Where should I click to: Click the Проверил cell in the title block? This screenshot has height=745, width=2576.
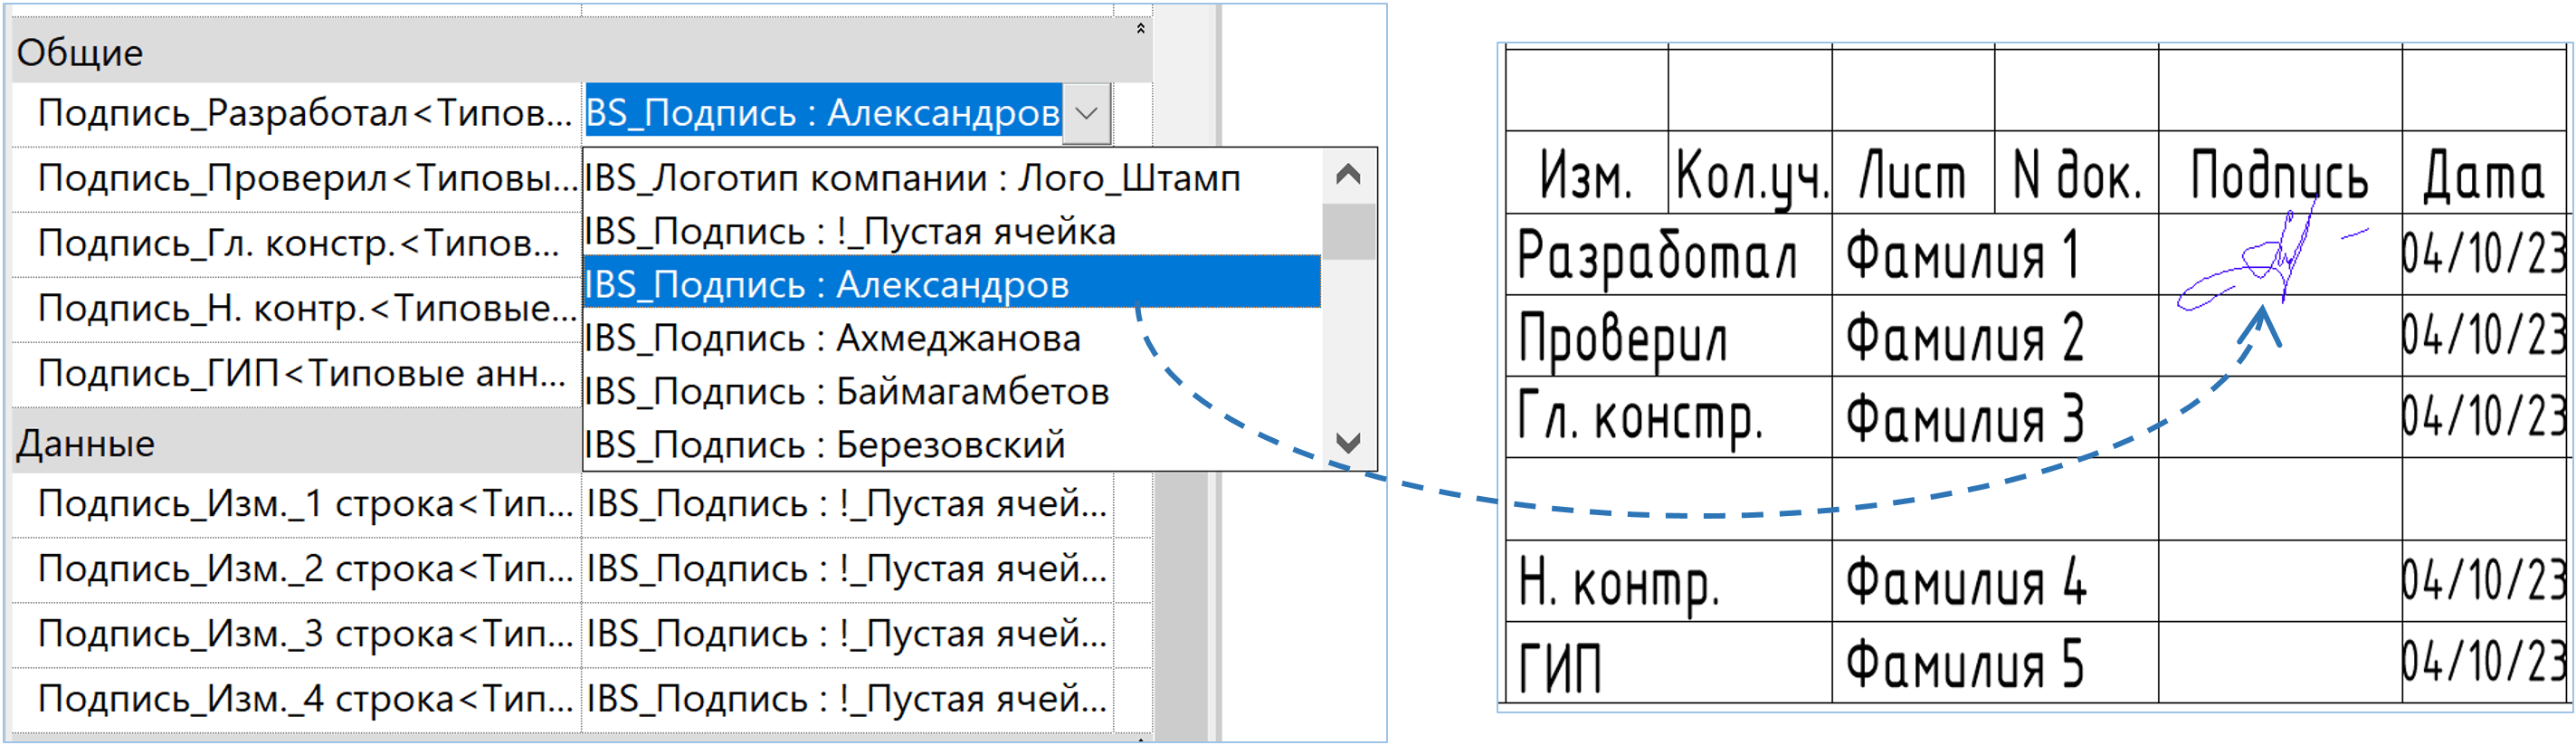[x=1668, y=336]
